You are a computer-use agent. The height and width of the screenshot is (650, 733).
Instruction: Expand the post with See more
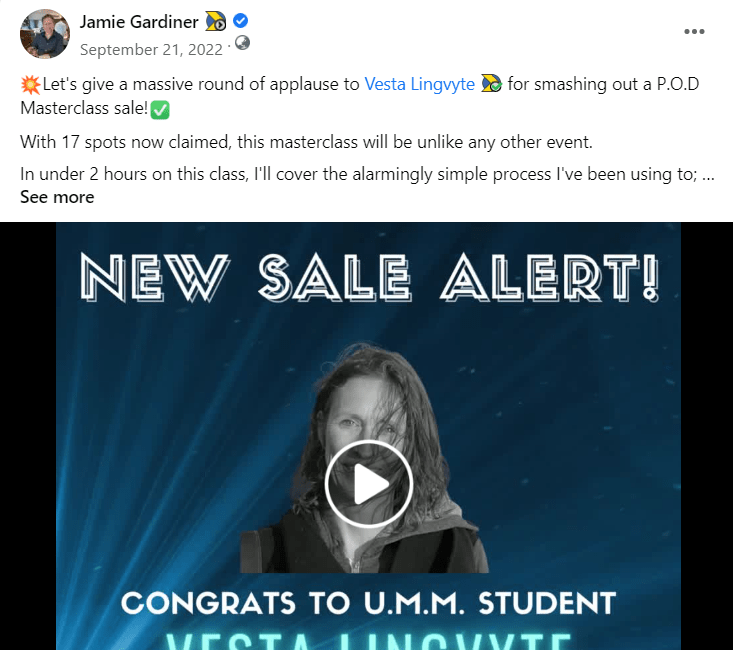pyautogui.click(x=57, y=197)
